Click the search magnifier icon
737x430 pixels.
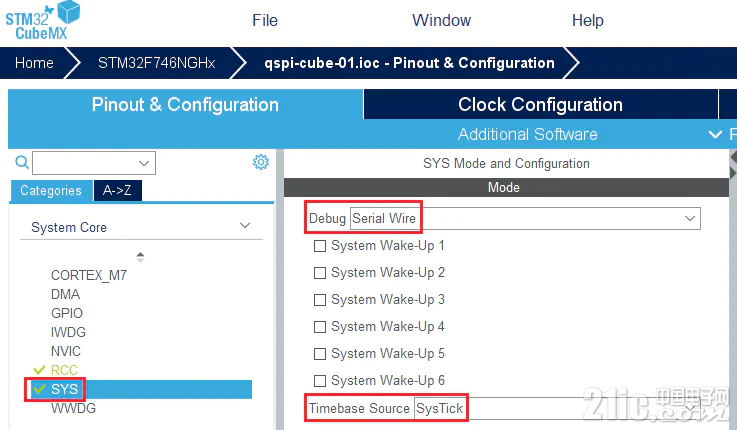[x=22, y=162]
